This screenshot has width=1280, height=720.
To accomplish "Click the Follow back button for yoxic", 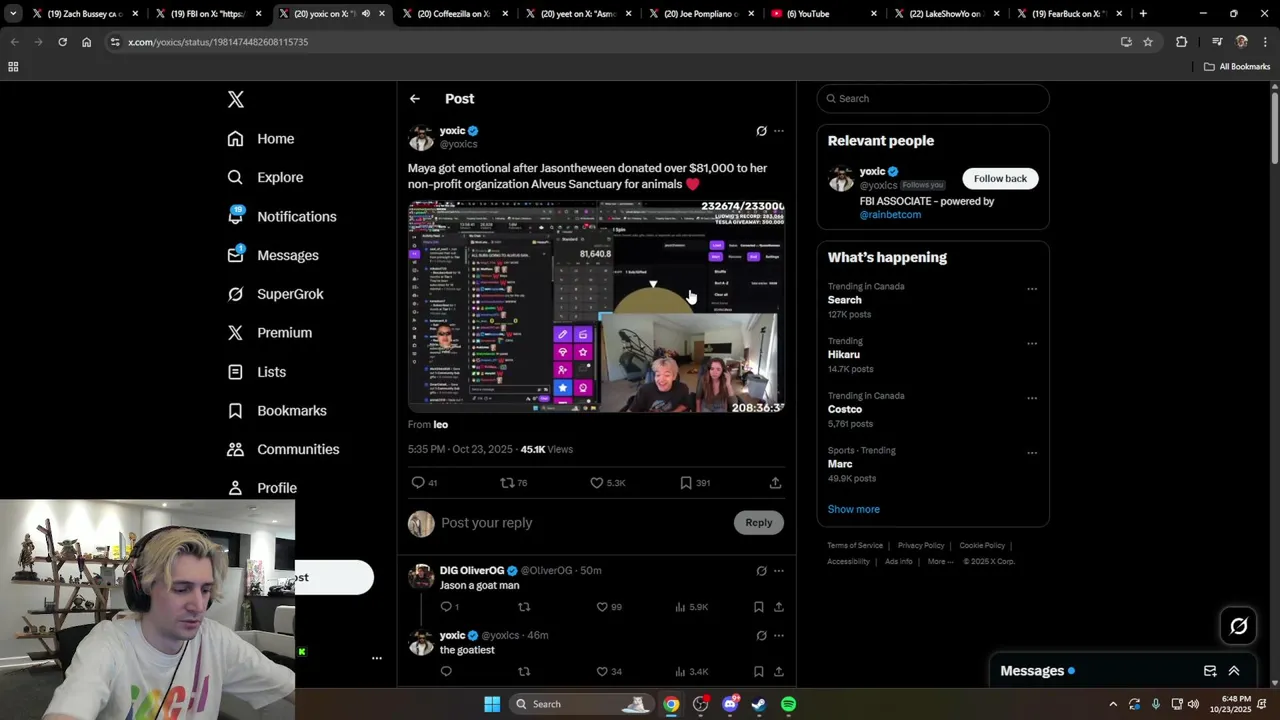I will [1000, 178].
